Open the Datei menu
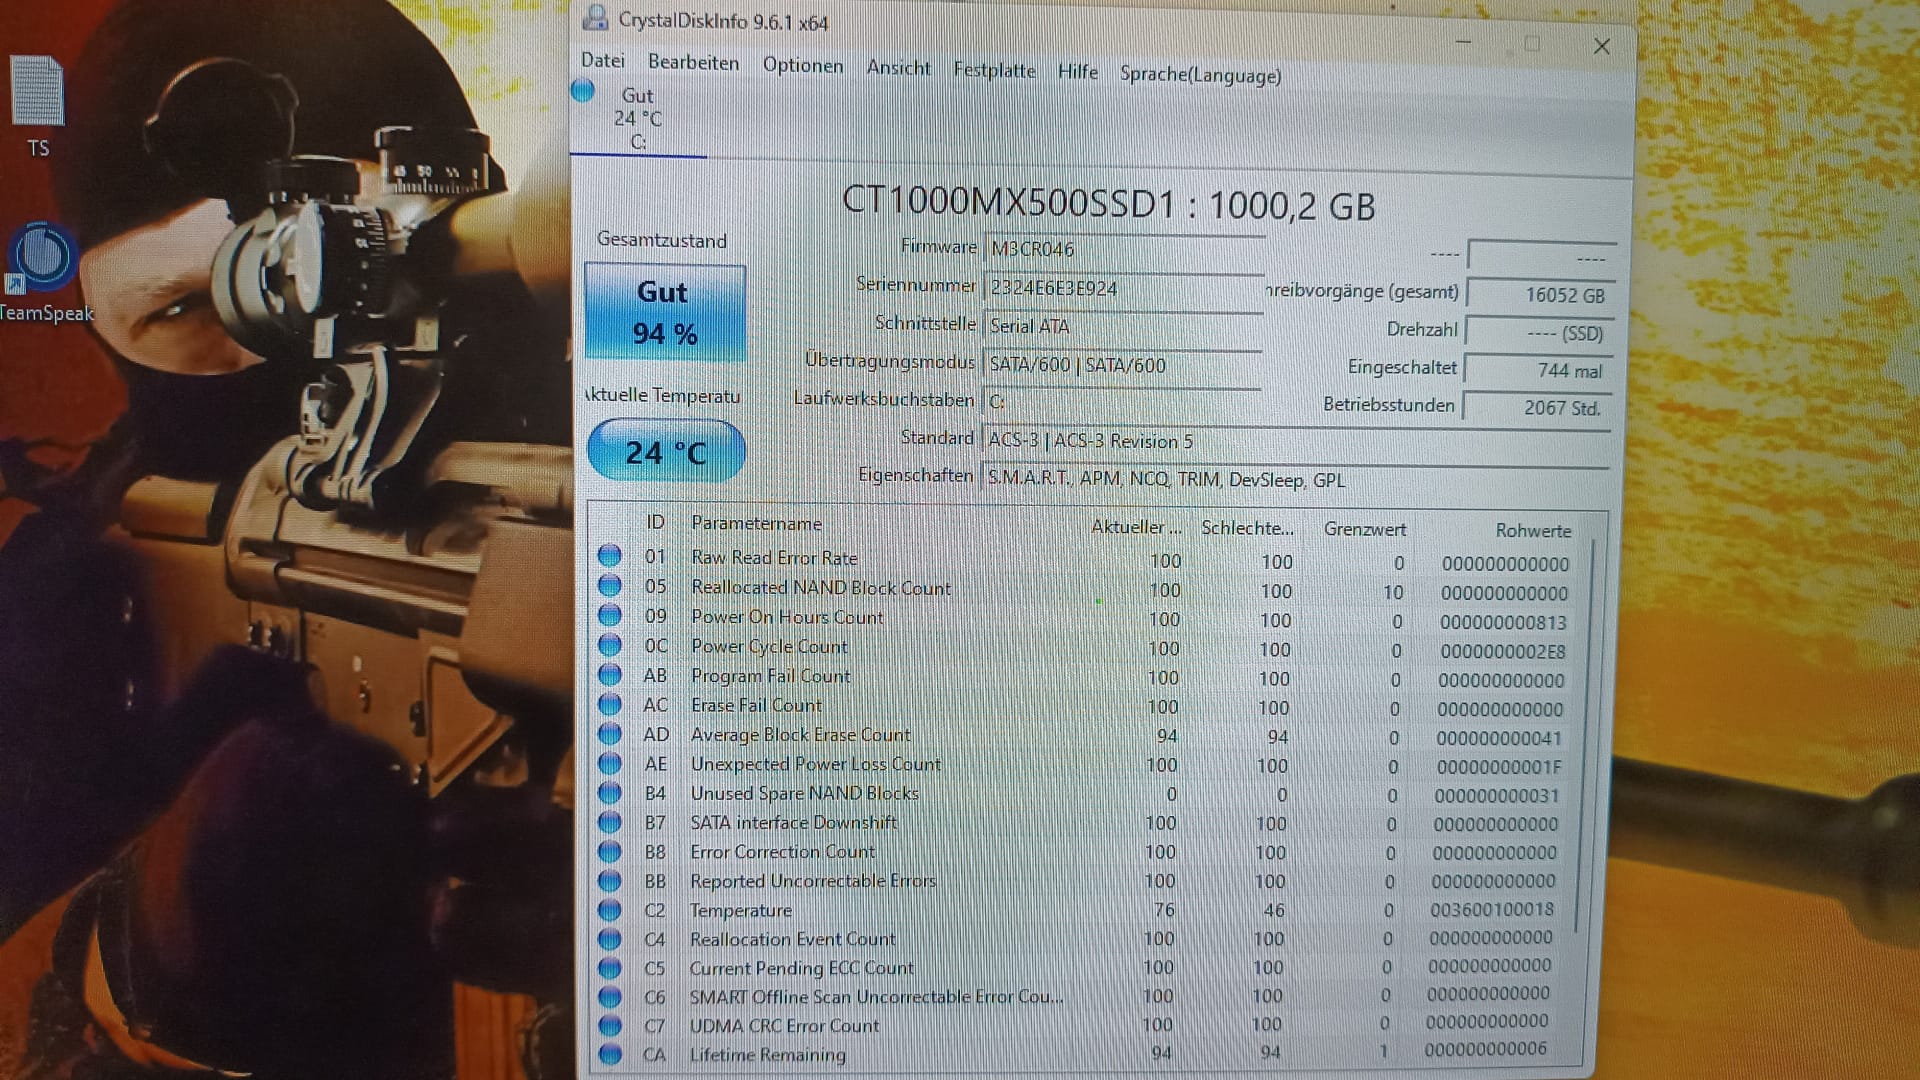 pos(602,60)
